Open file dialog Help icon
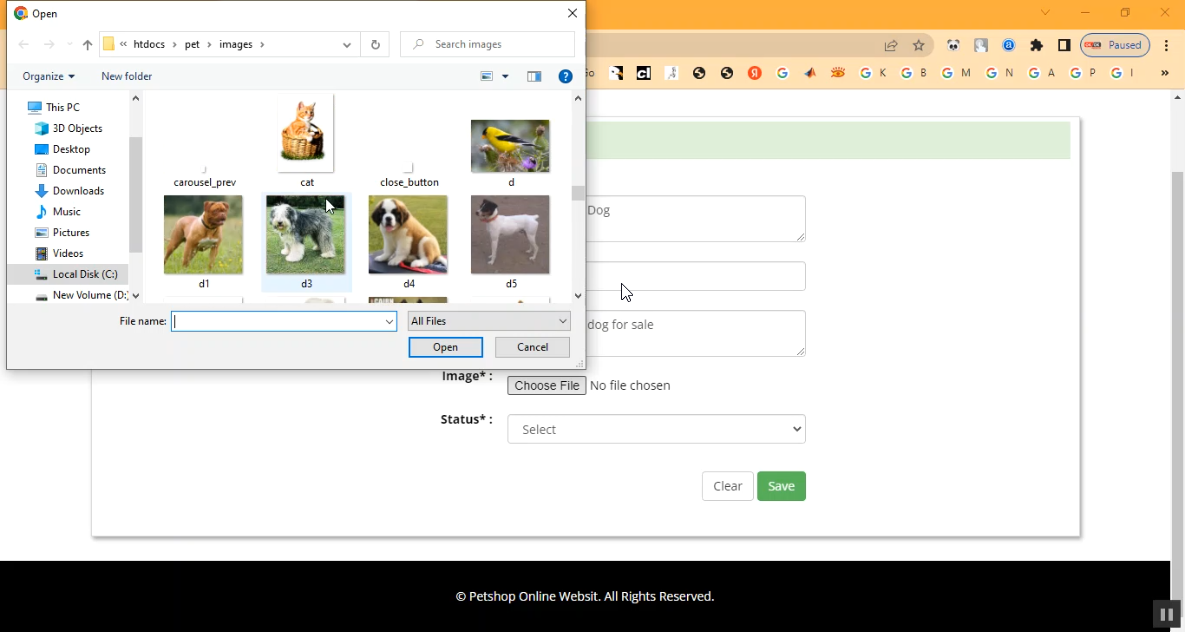 [x=565, y=77]
